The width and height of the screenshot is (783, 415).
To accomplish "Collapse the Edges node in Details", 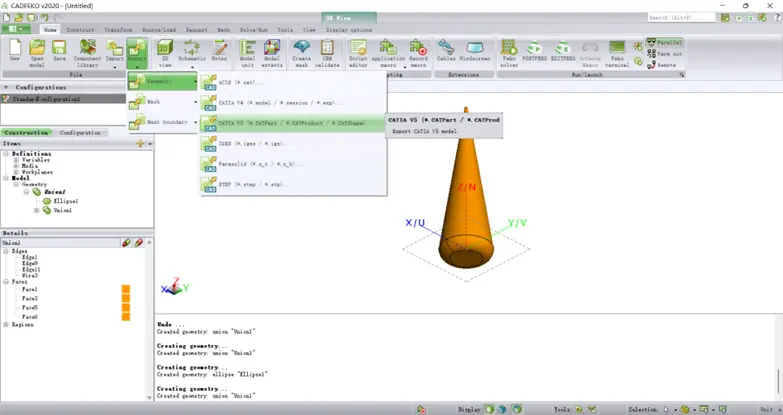I will point(6,251).
